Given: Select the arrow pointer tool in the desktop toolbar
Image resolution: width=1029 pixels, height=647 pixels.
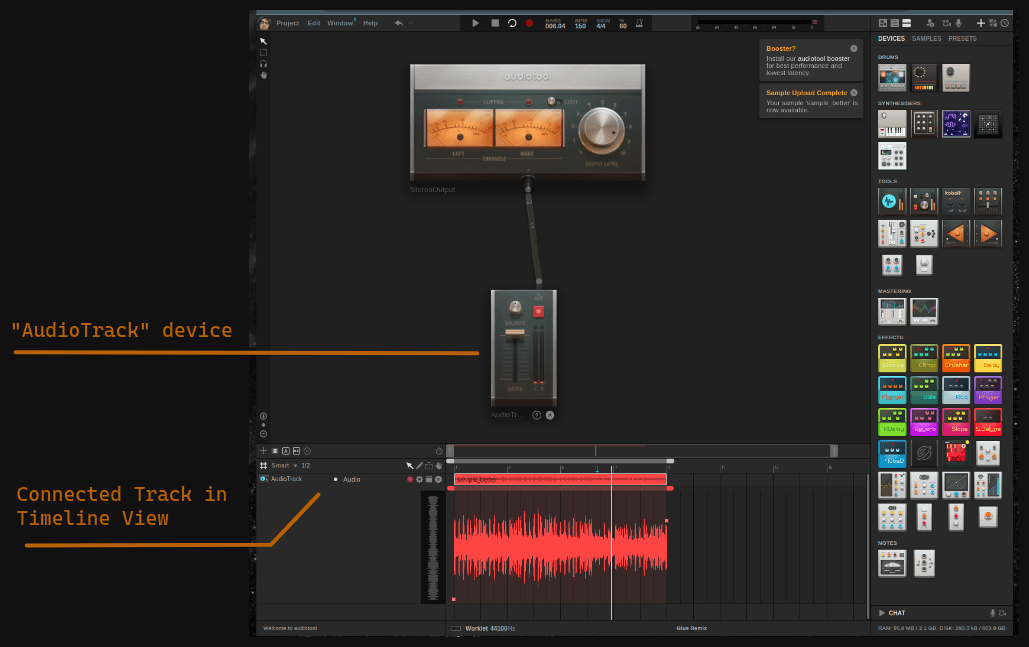Looking at the screenshot, I should (x=263, y=41).
